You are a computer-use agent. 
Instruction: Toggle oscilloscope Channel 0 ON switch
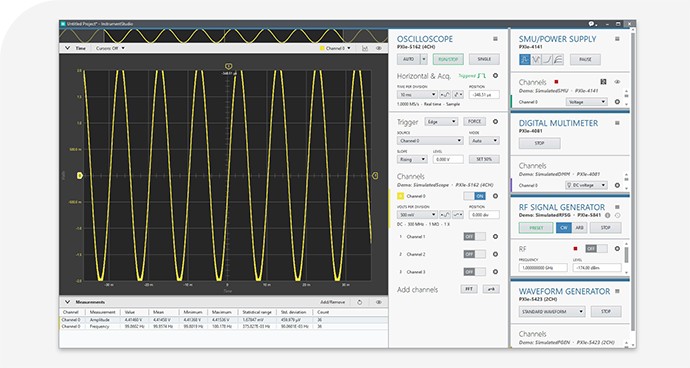tap(475, 196)
